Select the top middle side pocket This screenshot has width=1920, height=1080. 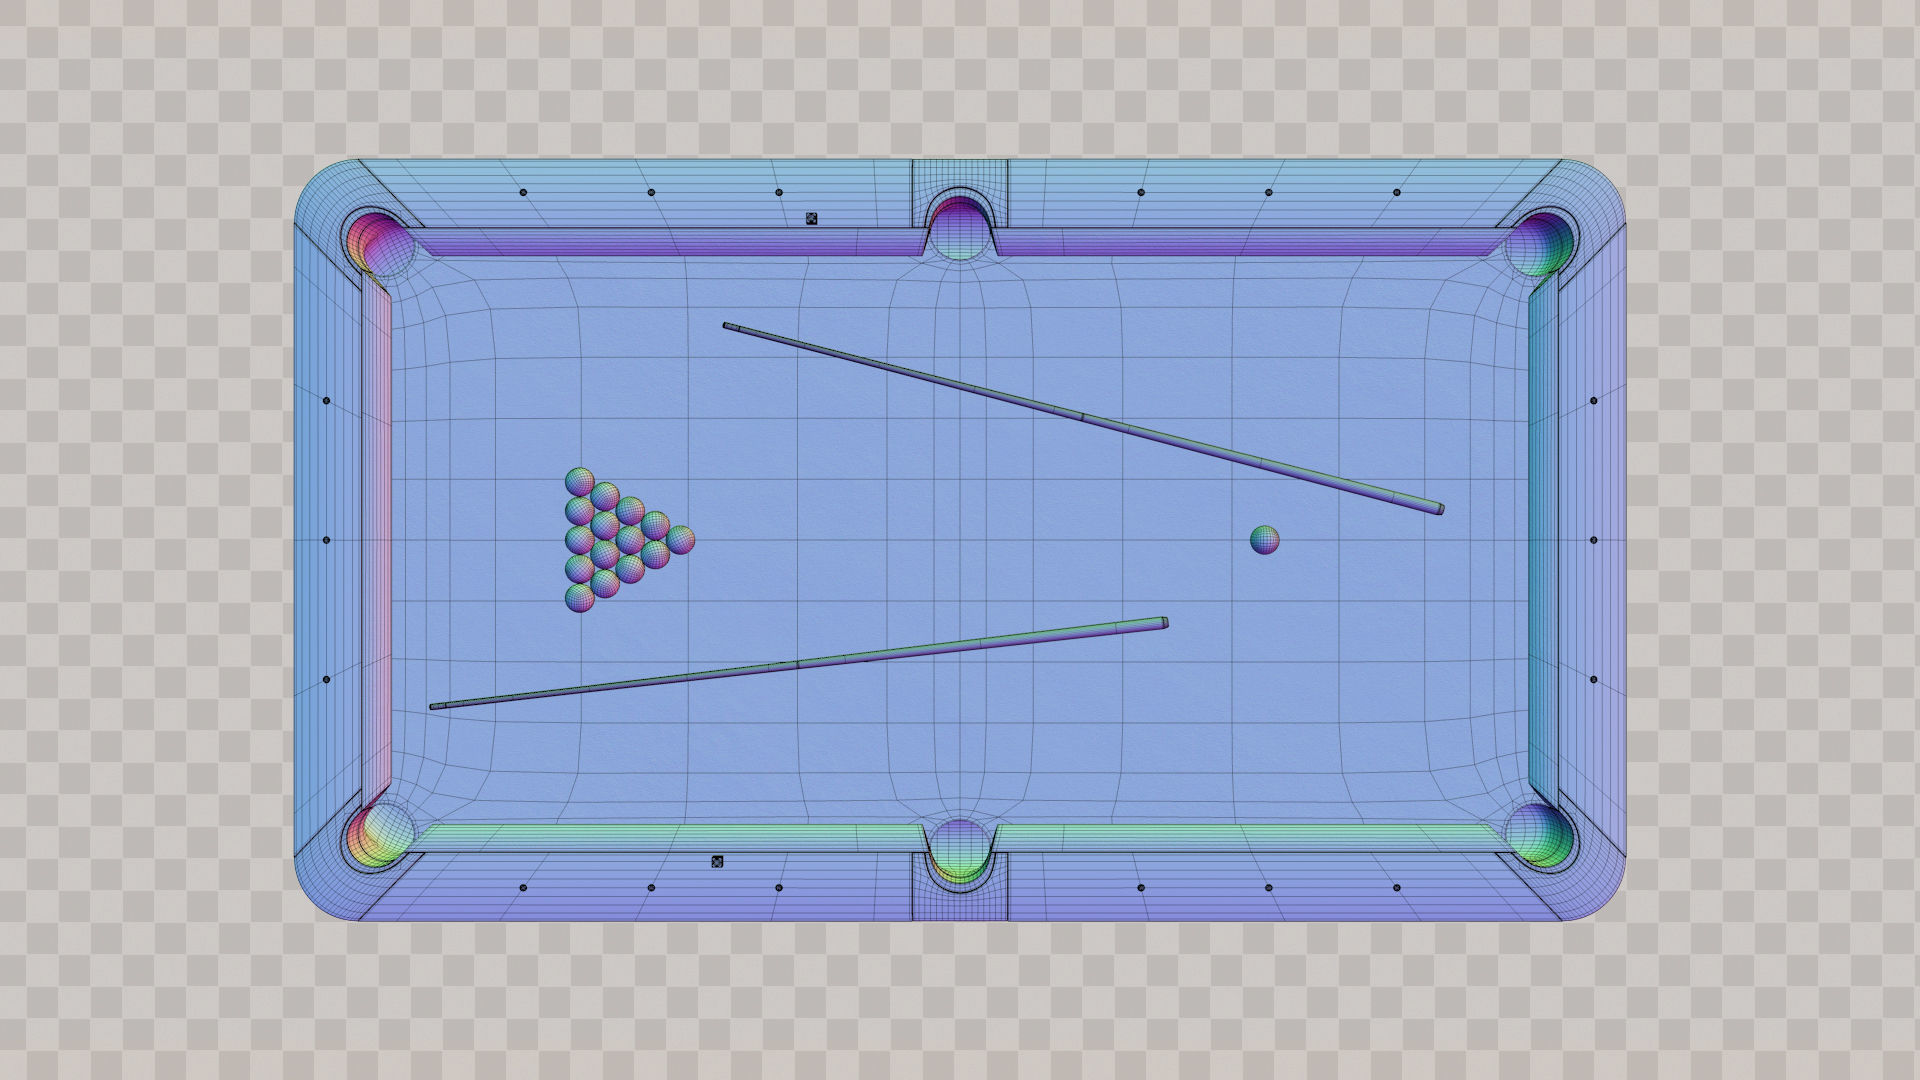click(x=960, y=228)
